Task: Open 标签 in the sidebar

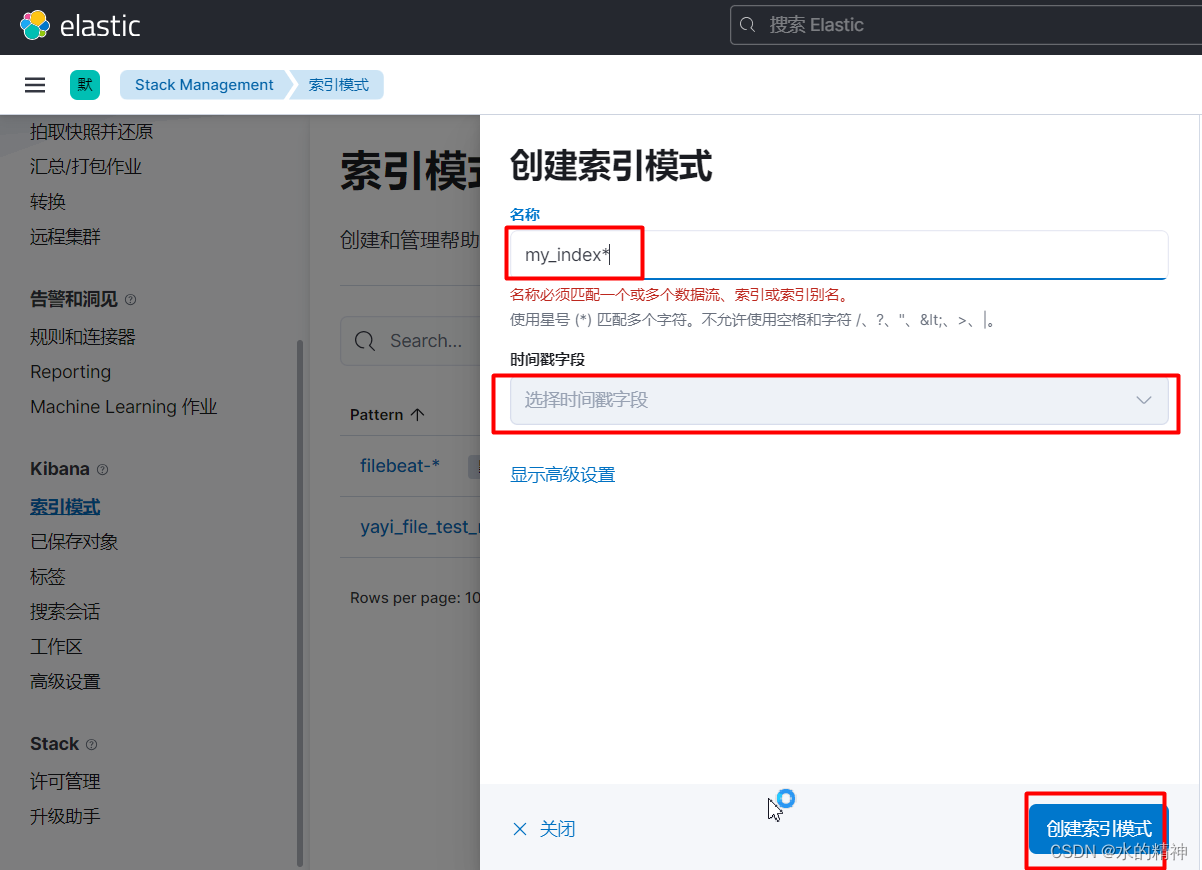Action: click(x=48, y=577)
